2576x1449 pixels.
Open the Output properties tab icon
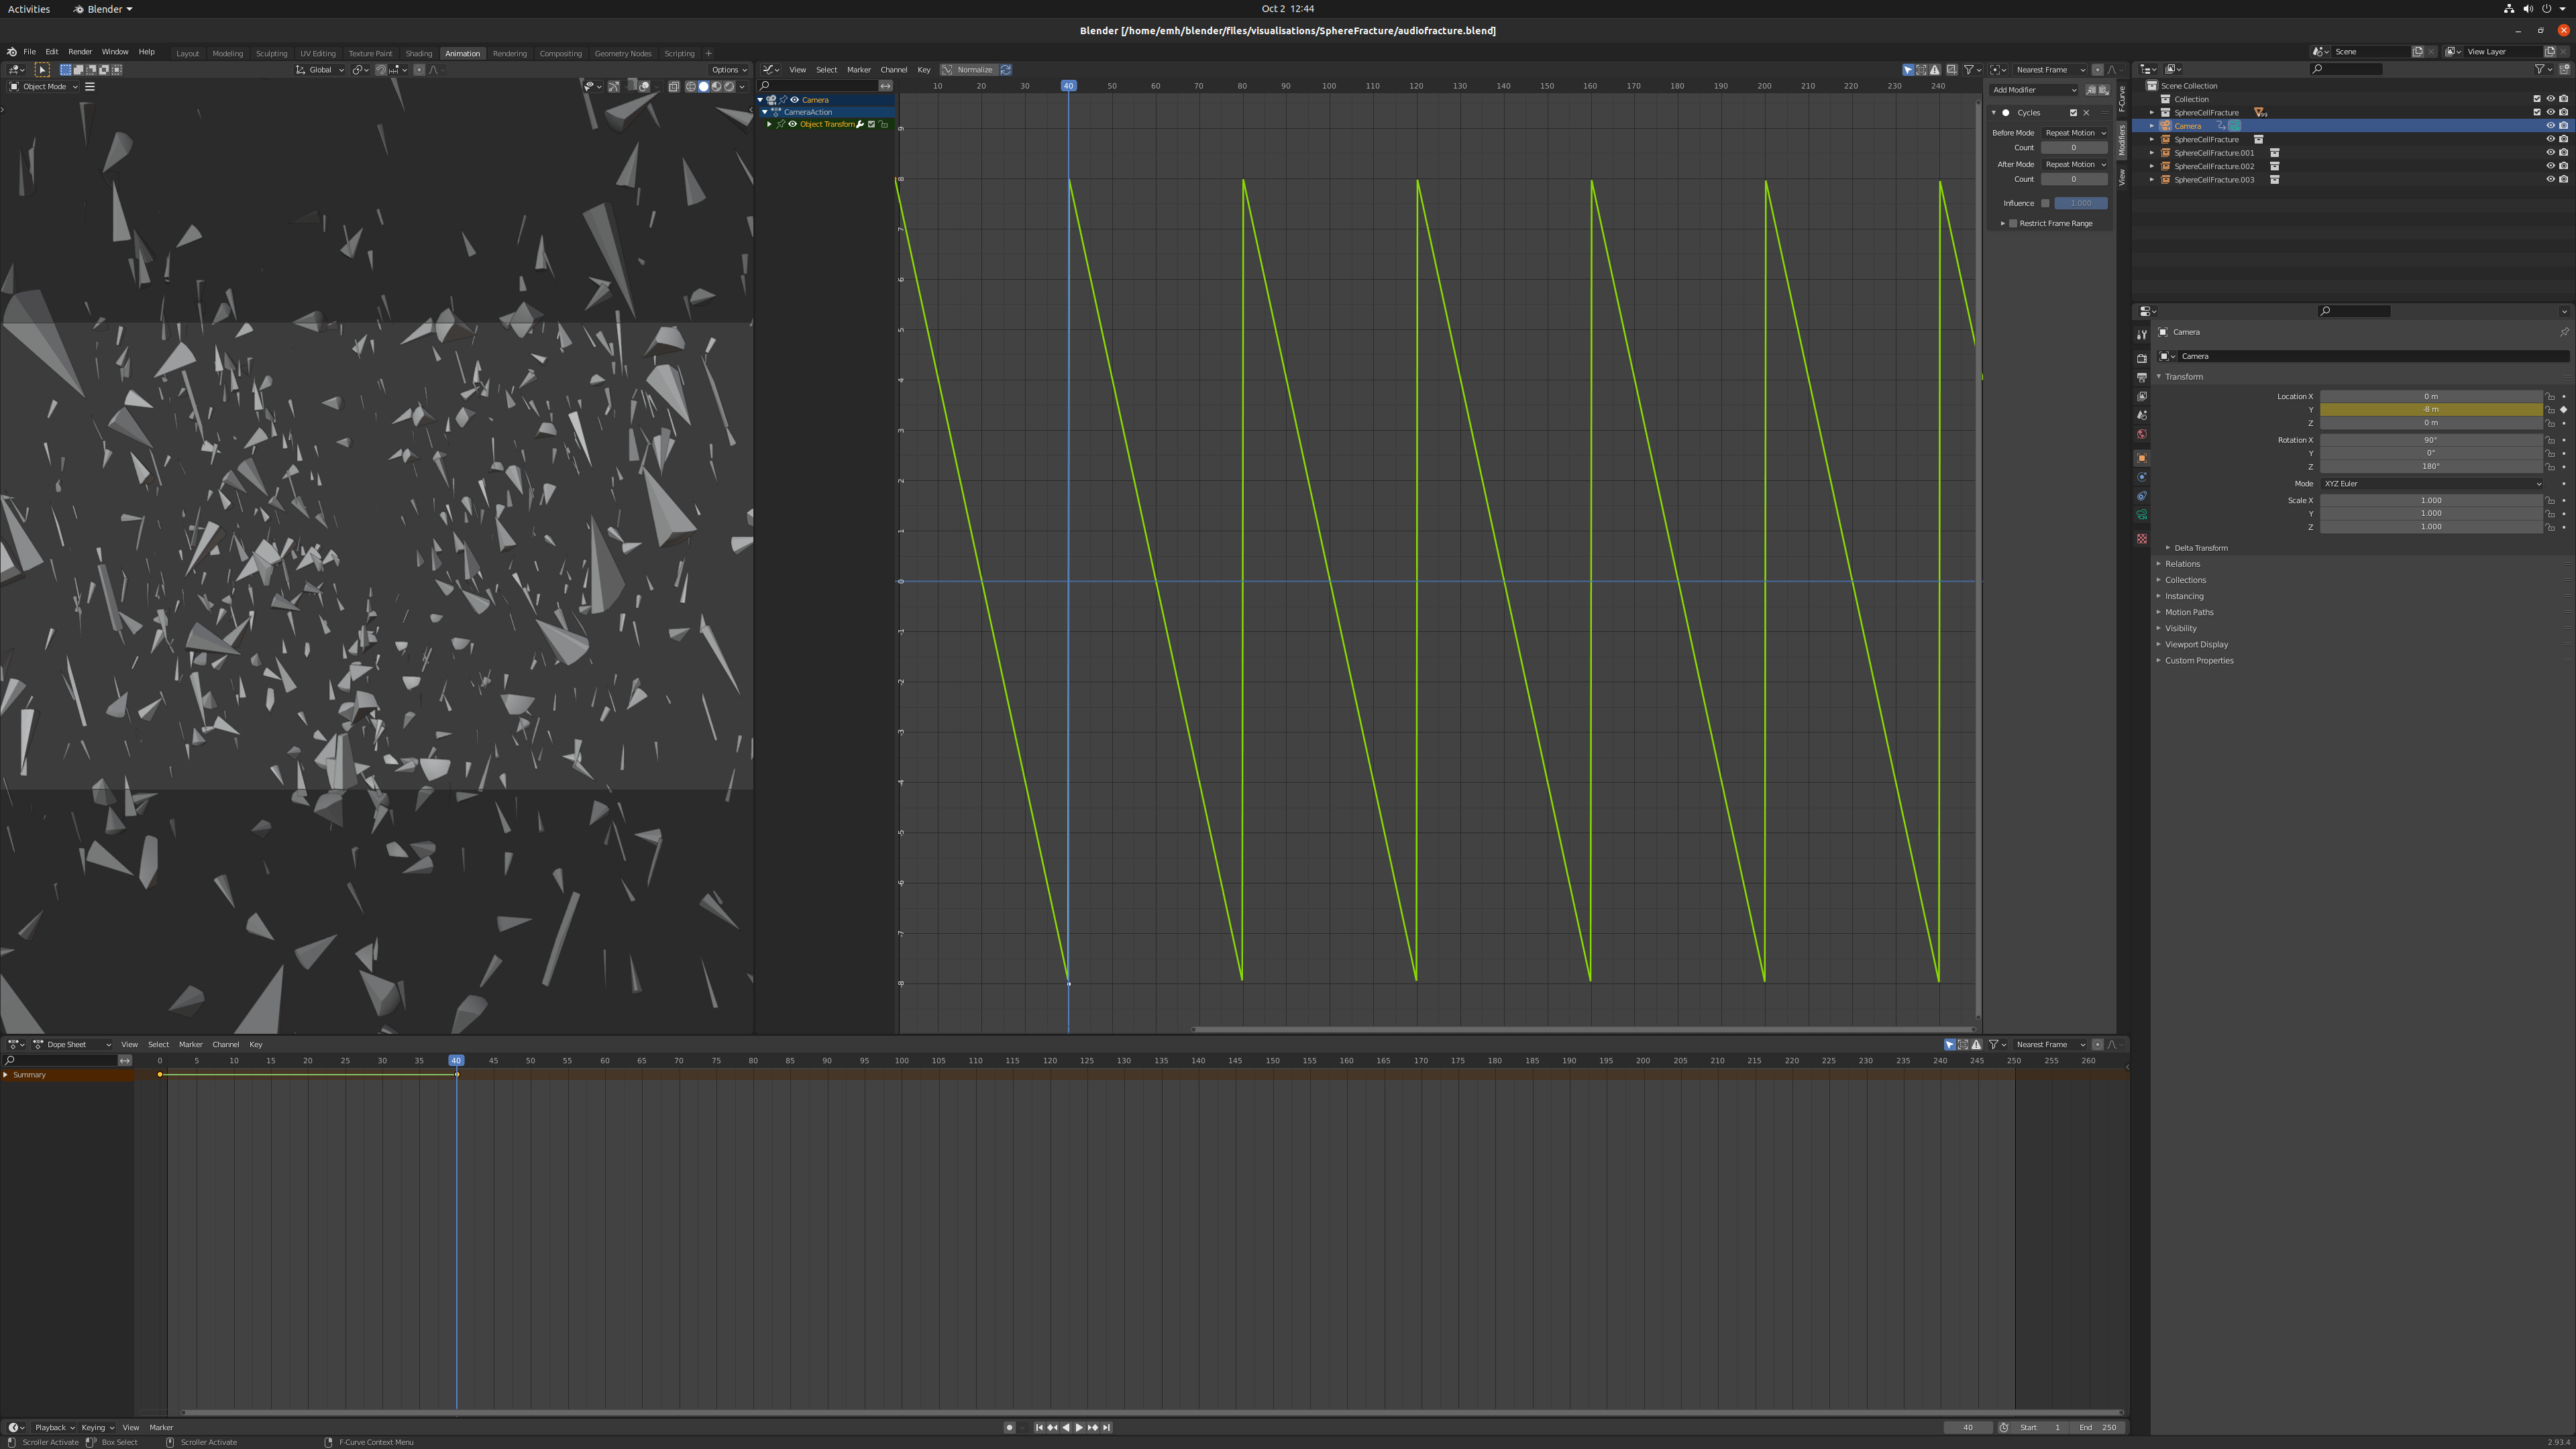[2141, 377]
